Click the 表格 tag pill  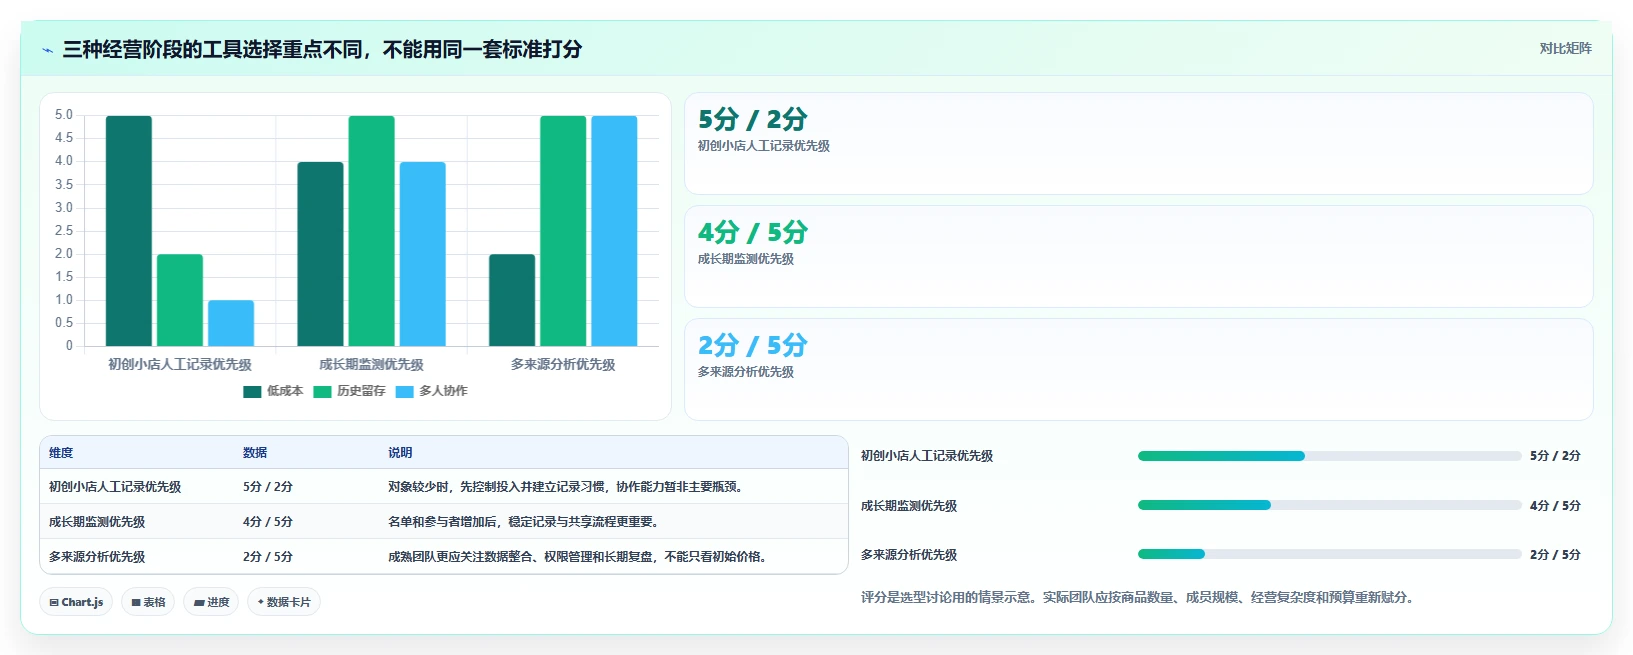pos(148,602)
